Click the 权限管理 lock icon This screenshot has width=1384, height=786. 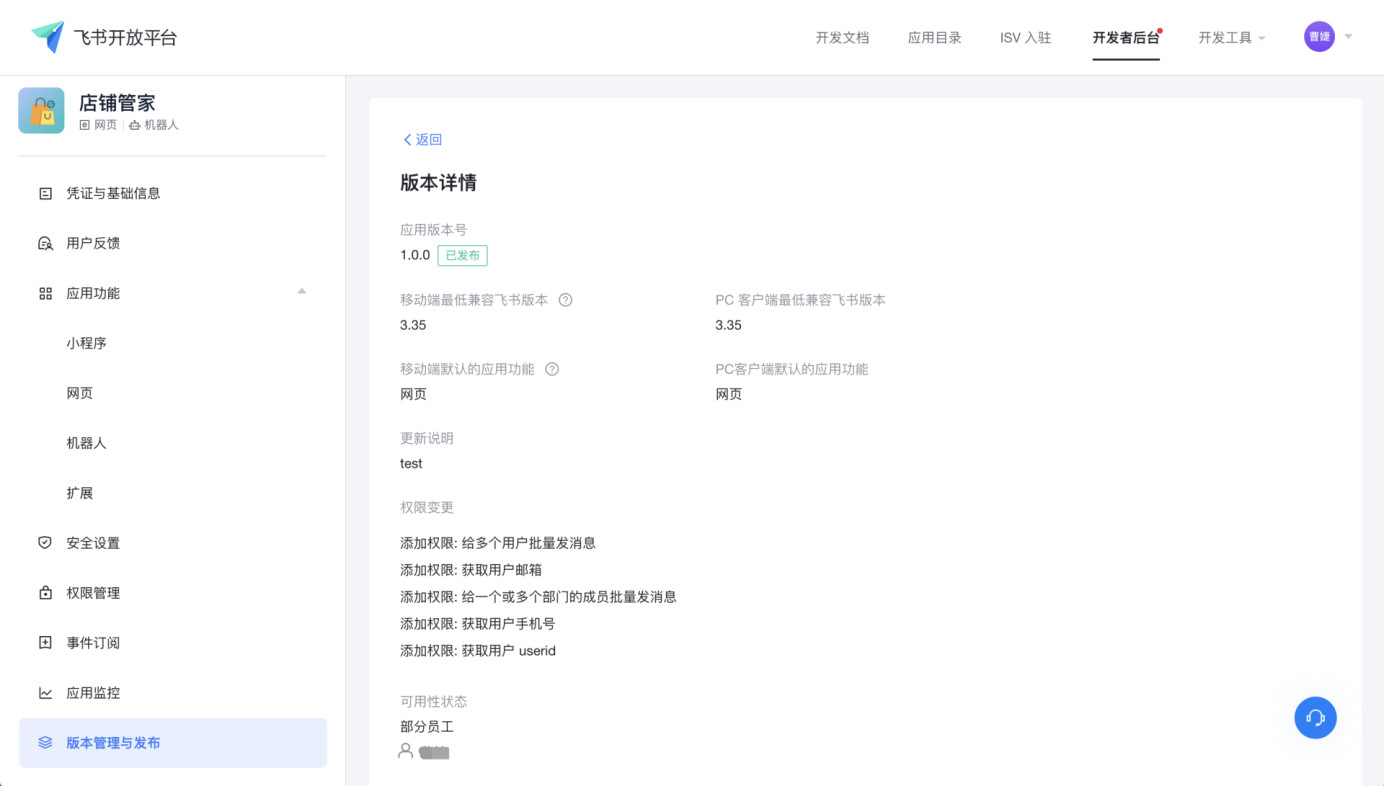point(45,593)
